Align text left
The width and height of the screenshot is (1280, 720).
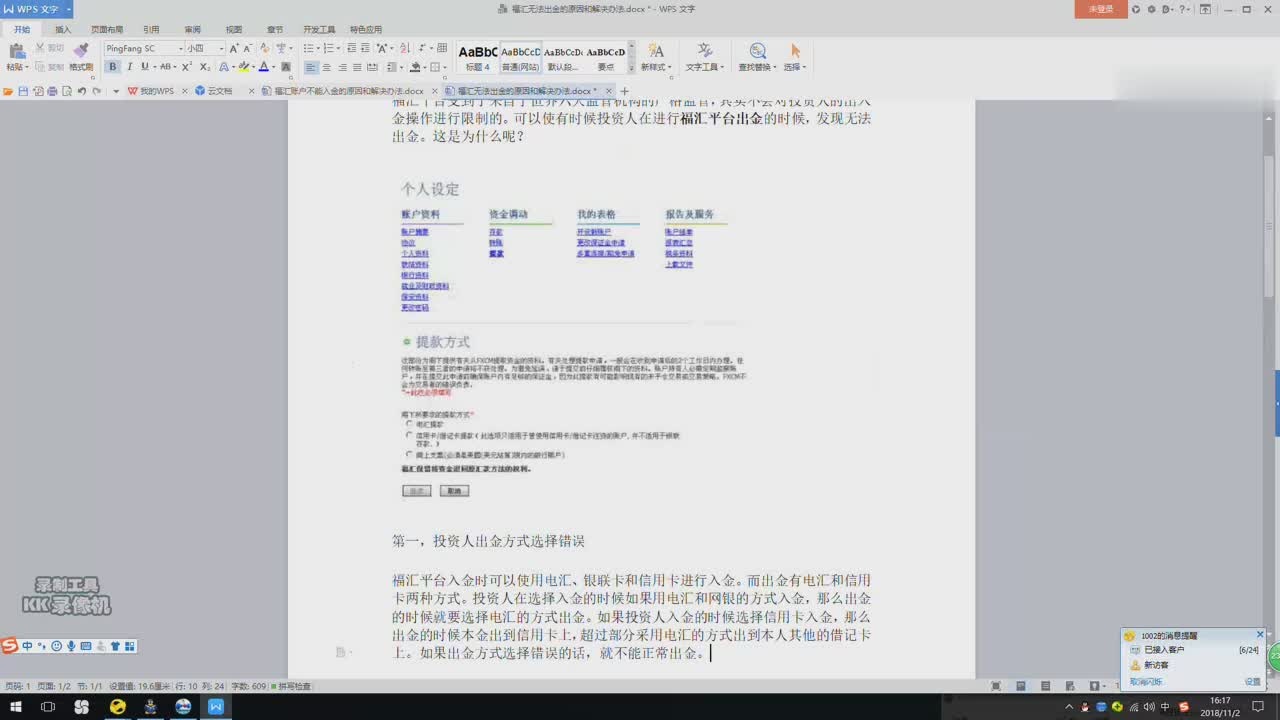(x=311, y=67)
